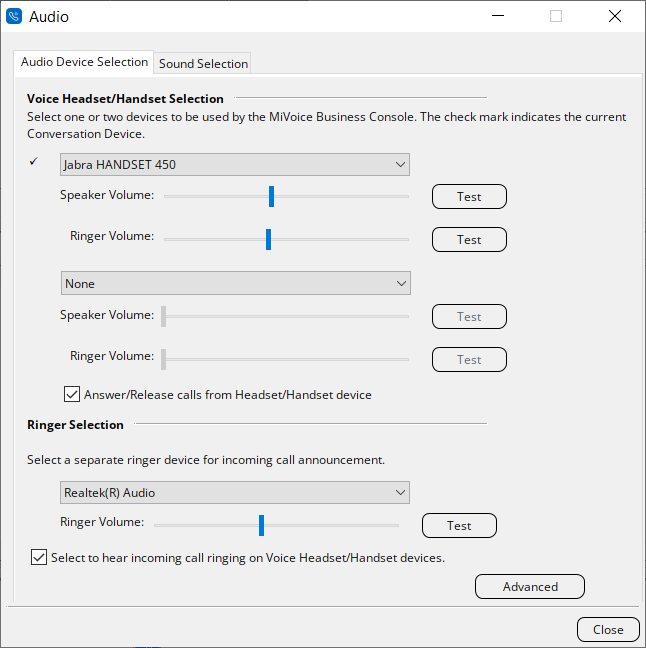Image resolution: width=646 pixels, height=648 pixels.
Task: Expand the second device dropdown showing None
Action: tap(235, 284)
